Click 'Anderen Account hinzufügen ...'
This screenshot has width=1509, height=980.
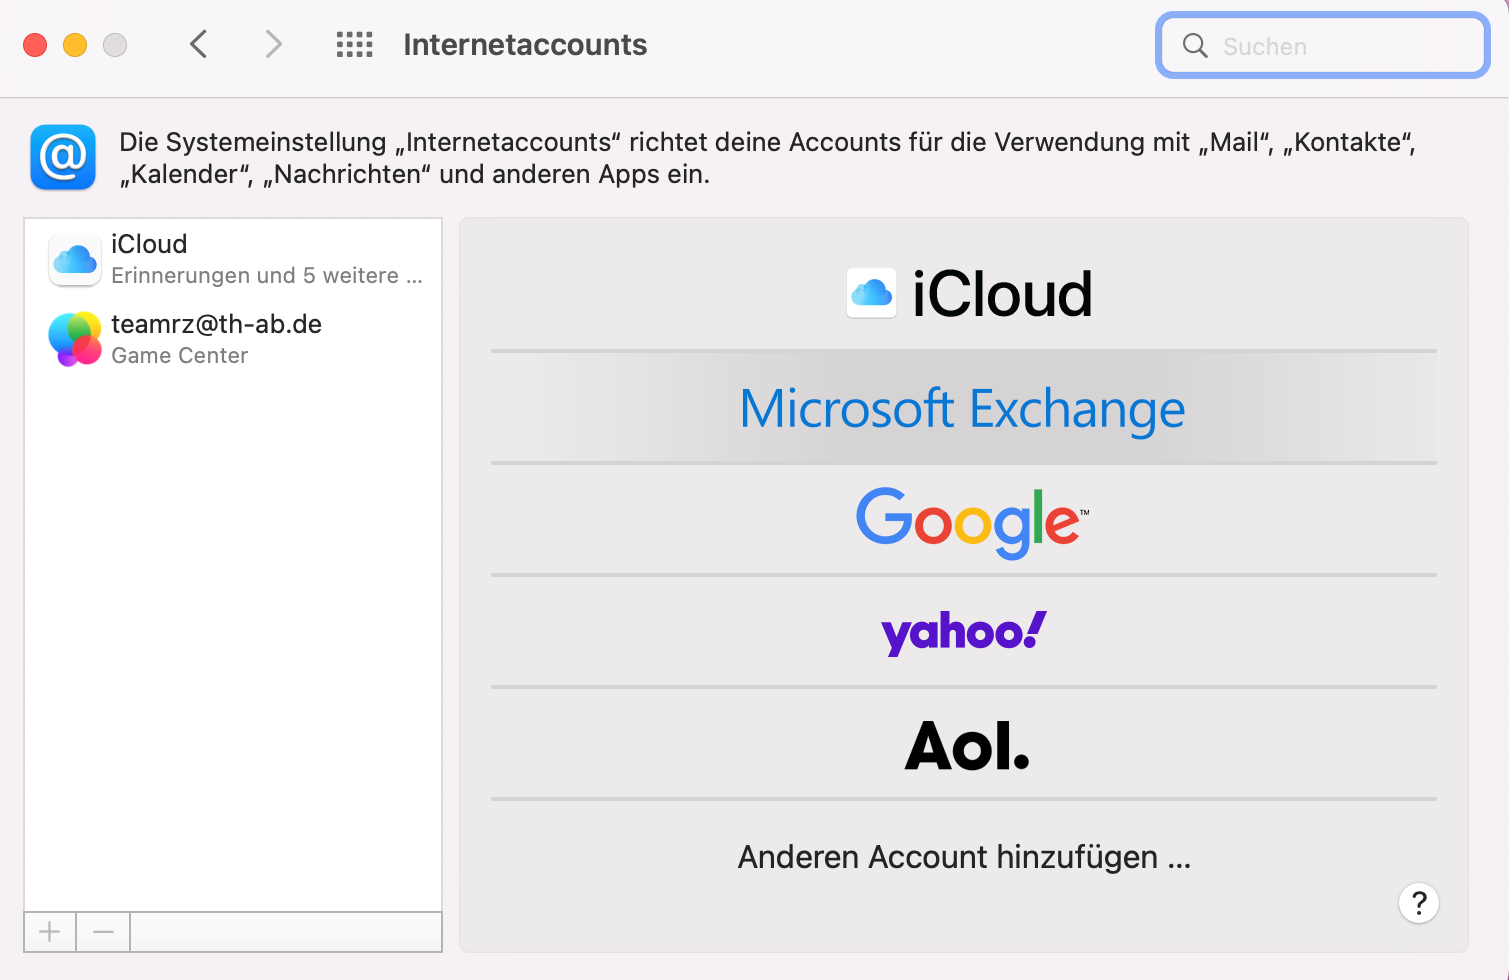pyautogui.click(x=964, y=857)
